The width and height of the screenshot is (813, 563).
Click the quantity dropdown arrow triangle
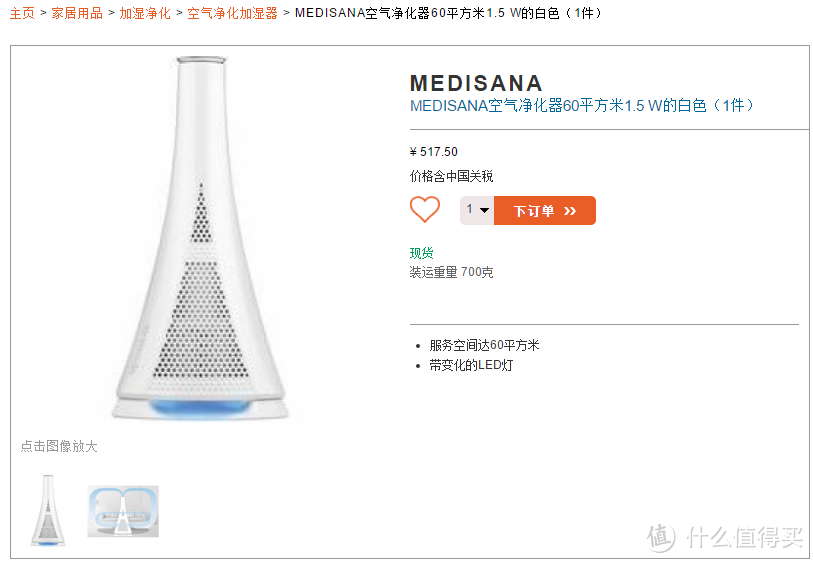484,210
